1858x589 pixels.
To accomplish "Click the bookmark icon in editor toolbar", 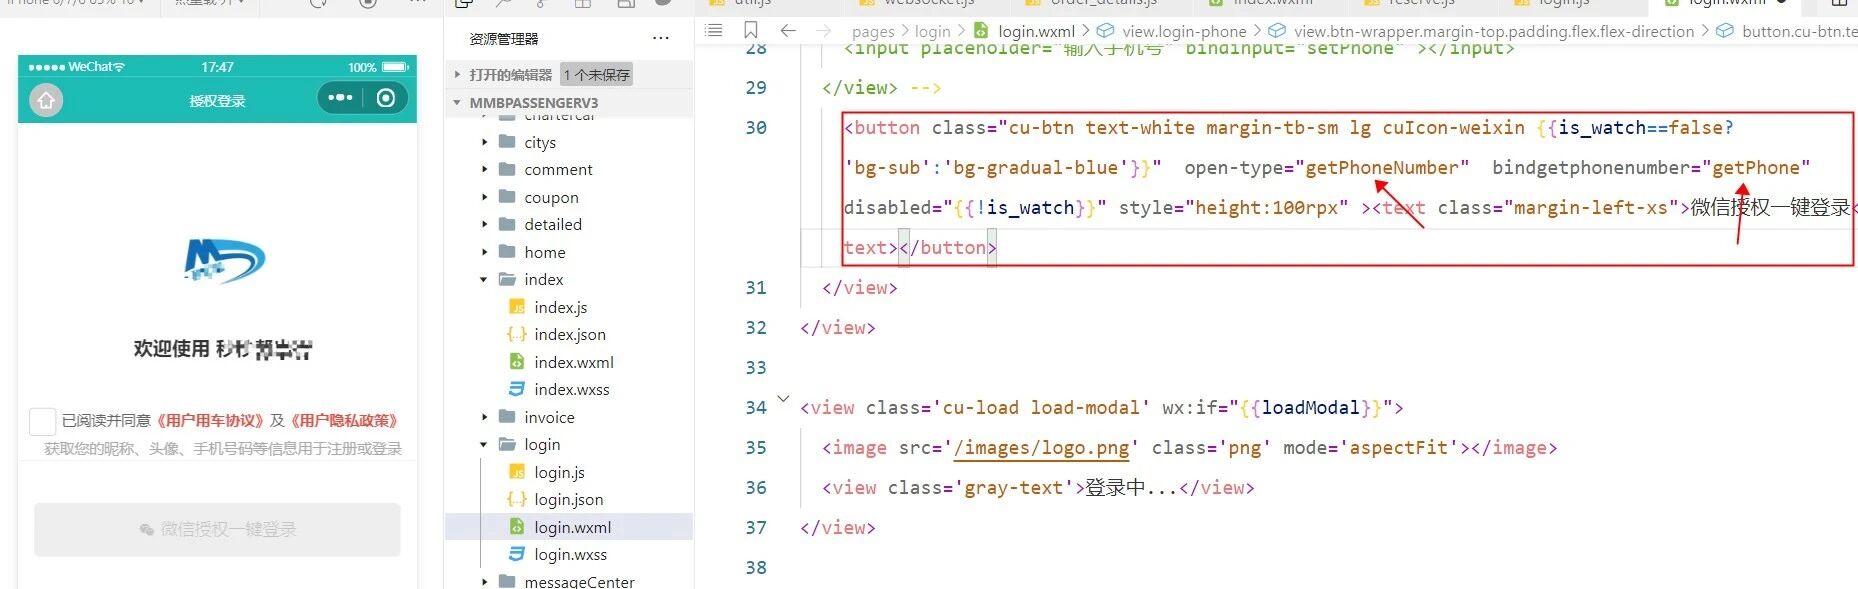I will 750,30.
